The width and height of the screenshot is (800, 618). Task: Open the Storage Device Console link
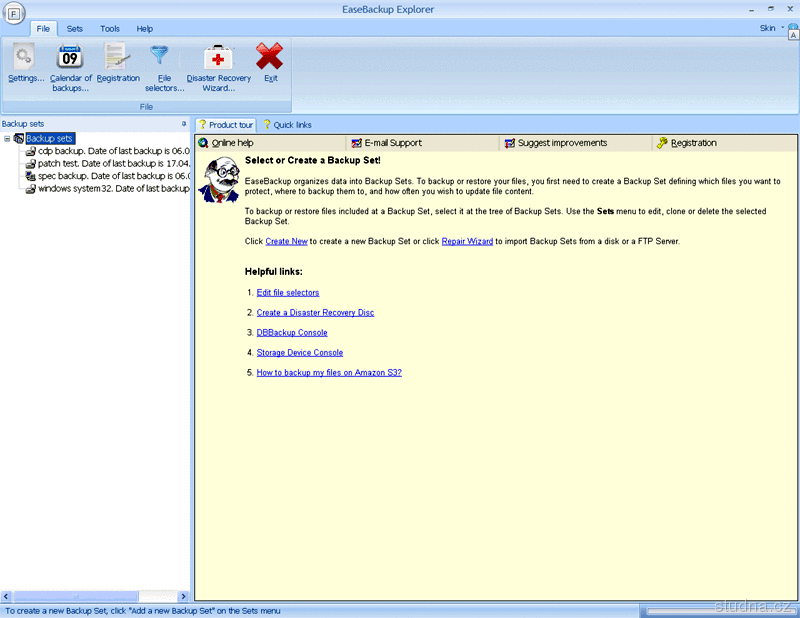299,353
